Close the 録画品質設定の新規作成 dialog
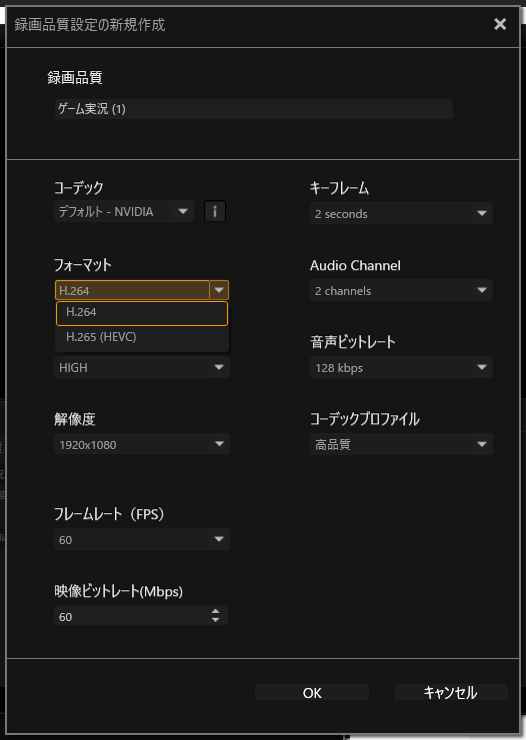 click(500, 24)
